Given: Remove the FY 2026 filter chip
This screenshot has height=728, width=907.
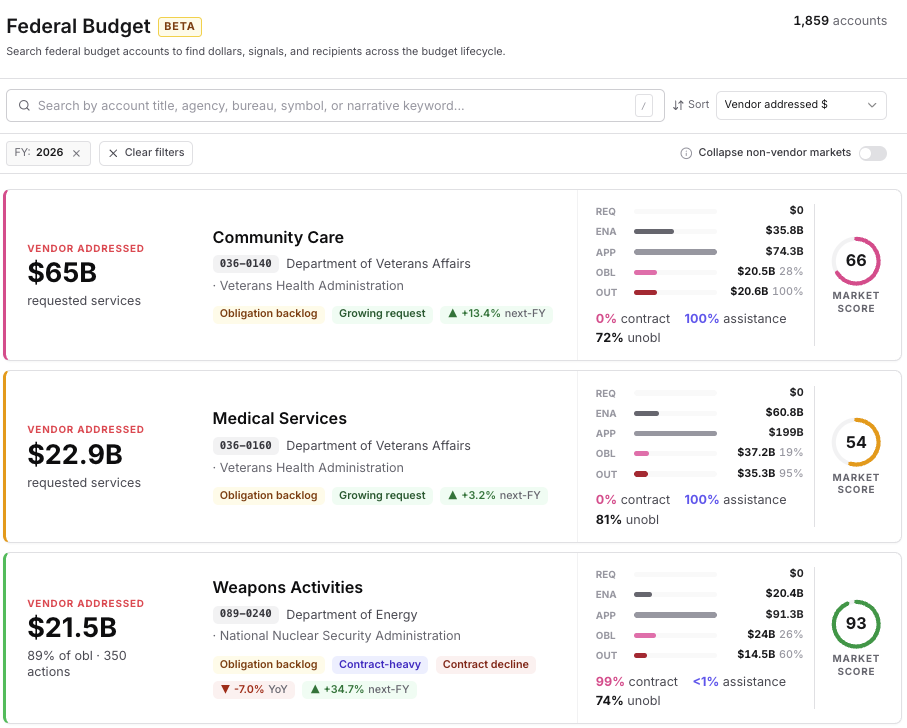Looking at the screenshot, I should pyautogui.click(x=76, y=153).
